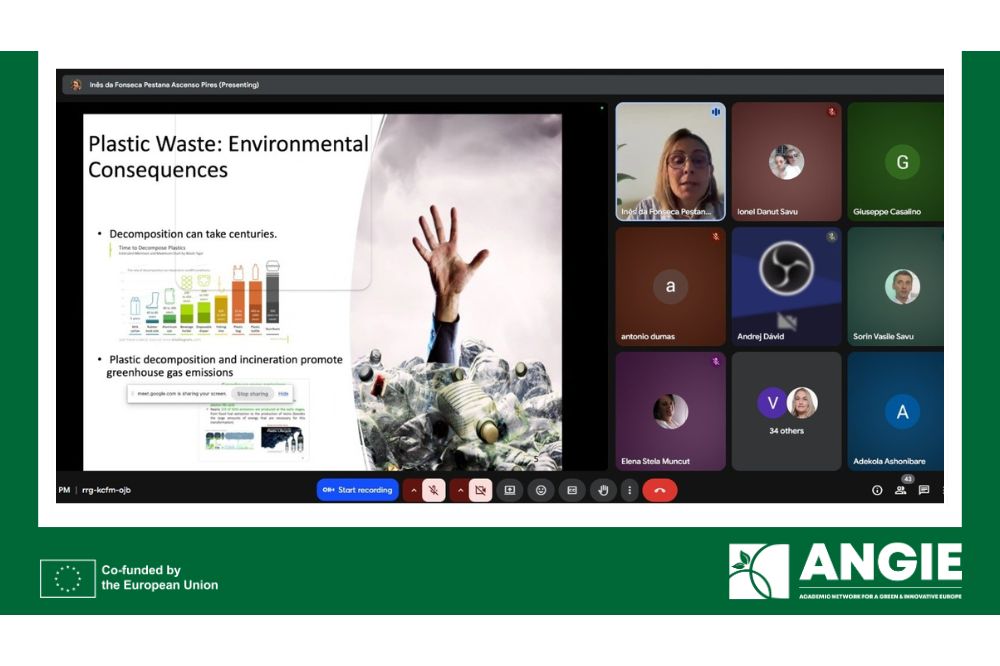Unmute the microphone in the call bar
The width and height of the screenshot is (1000, 666).
tap(434, 490)
